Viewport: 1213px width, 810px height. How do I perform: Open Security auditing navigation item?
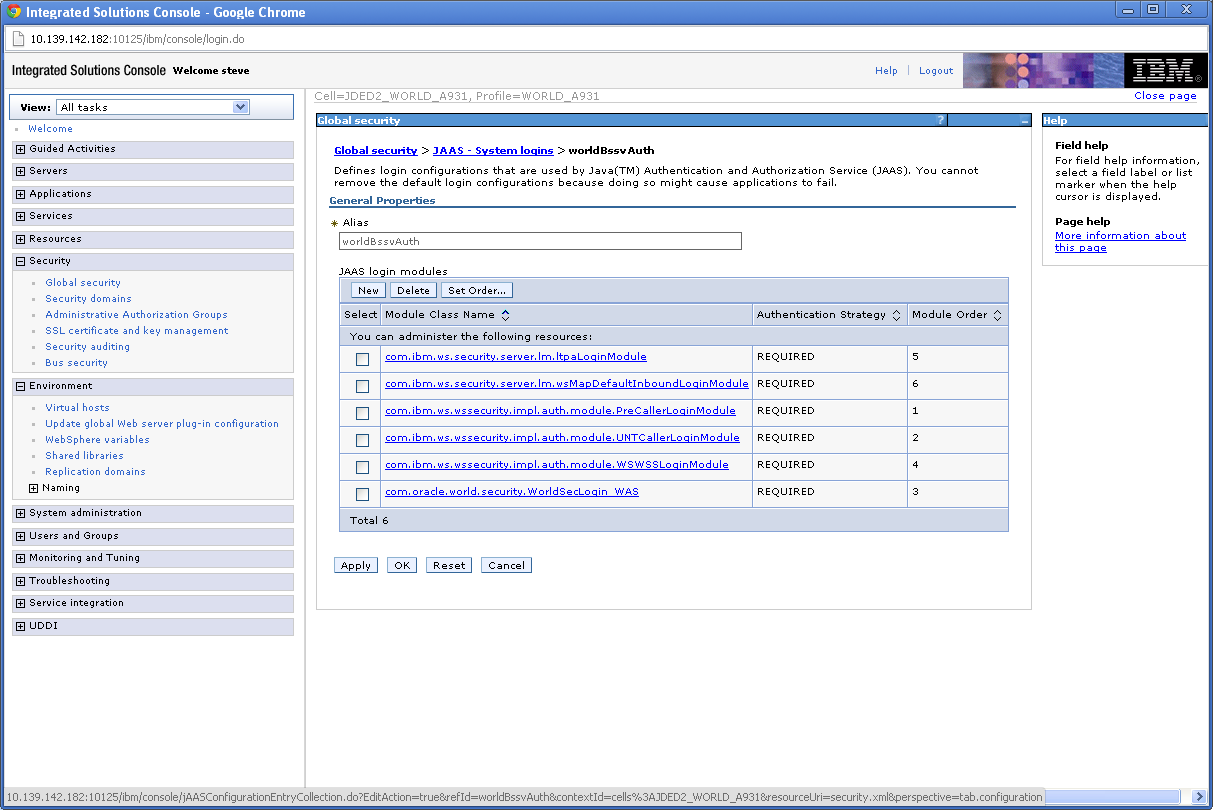point(87,347)
